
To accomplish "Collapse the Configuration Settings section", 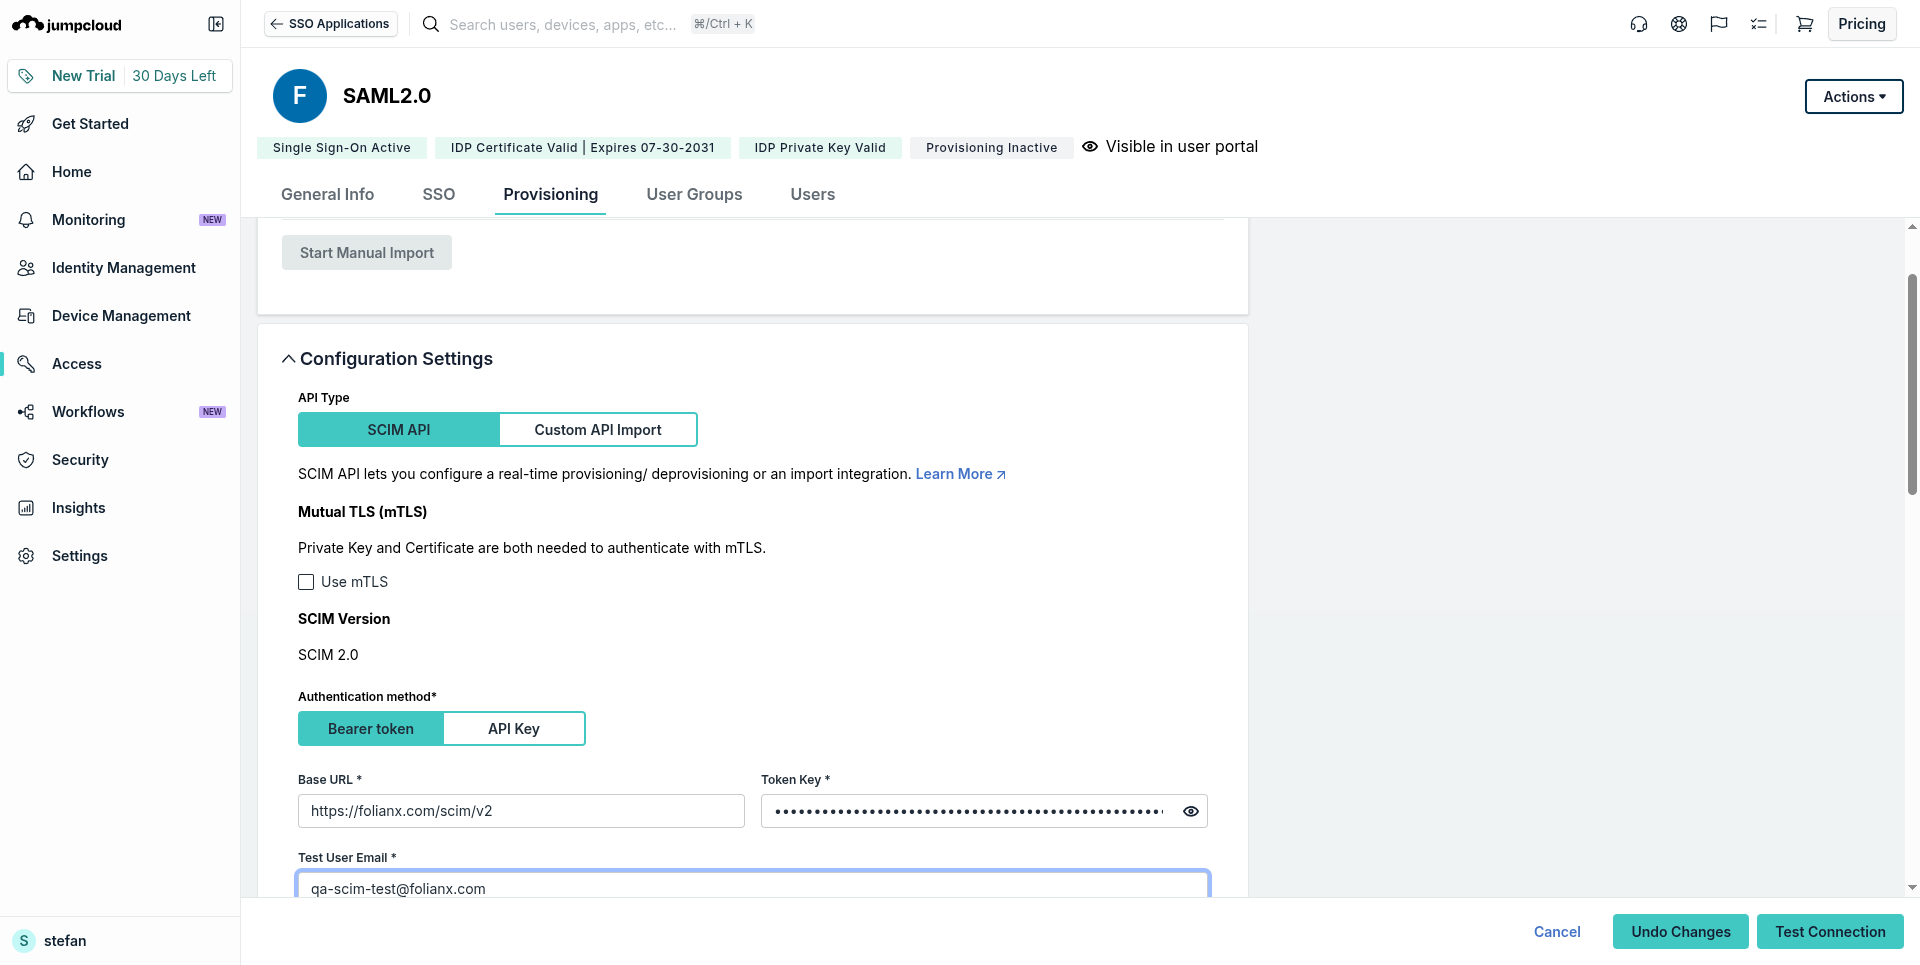I will click(288, 359).
